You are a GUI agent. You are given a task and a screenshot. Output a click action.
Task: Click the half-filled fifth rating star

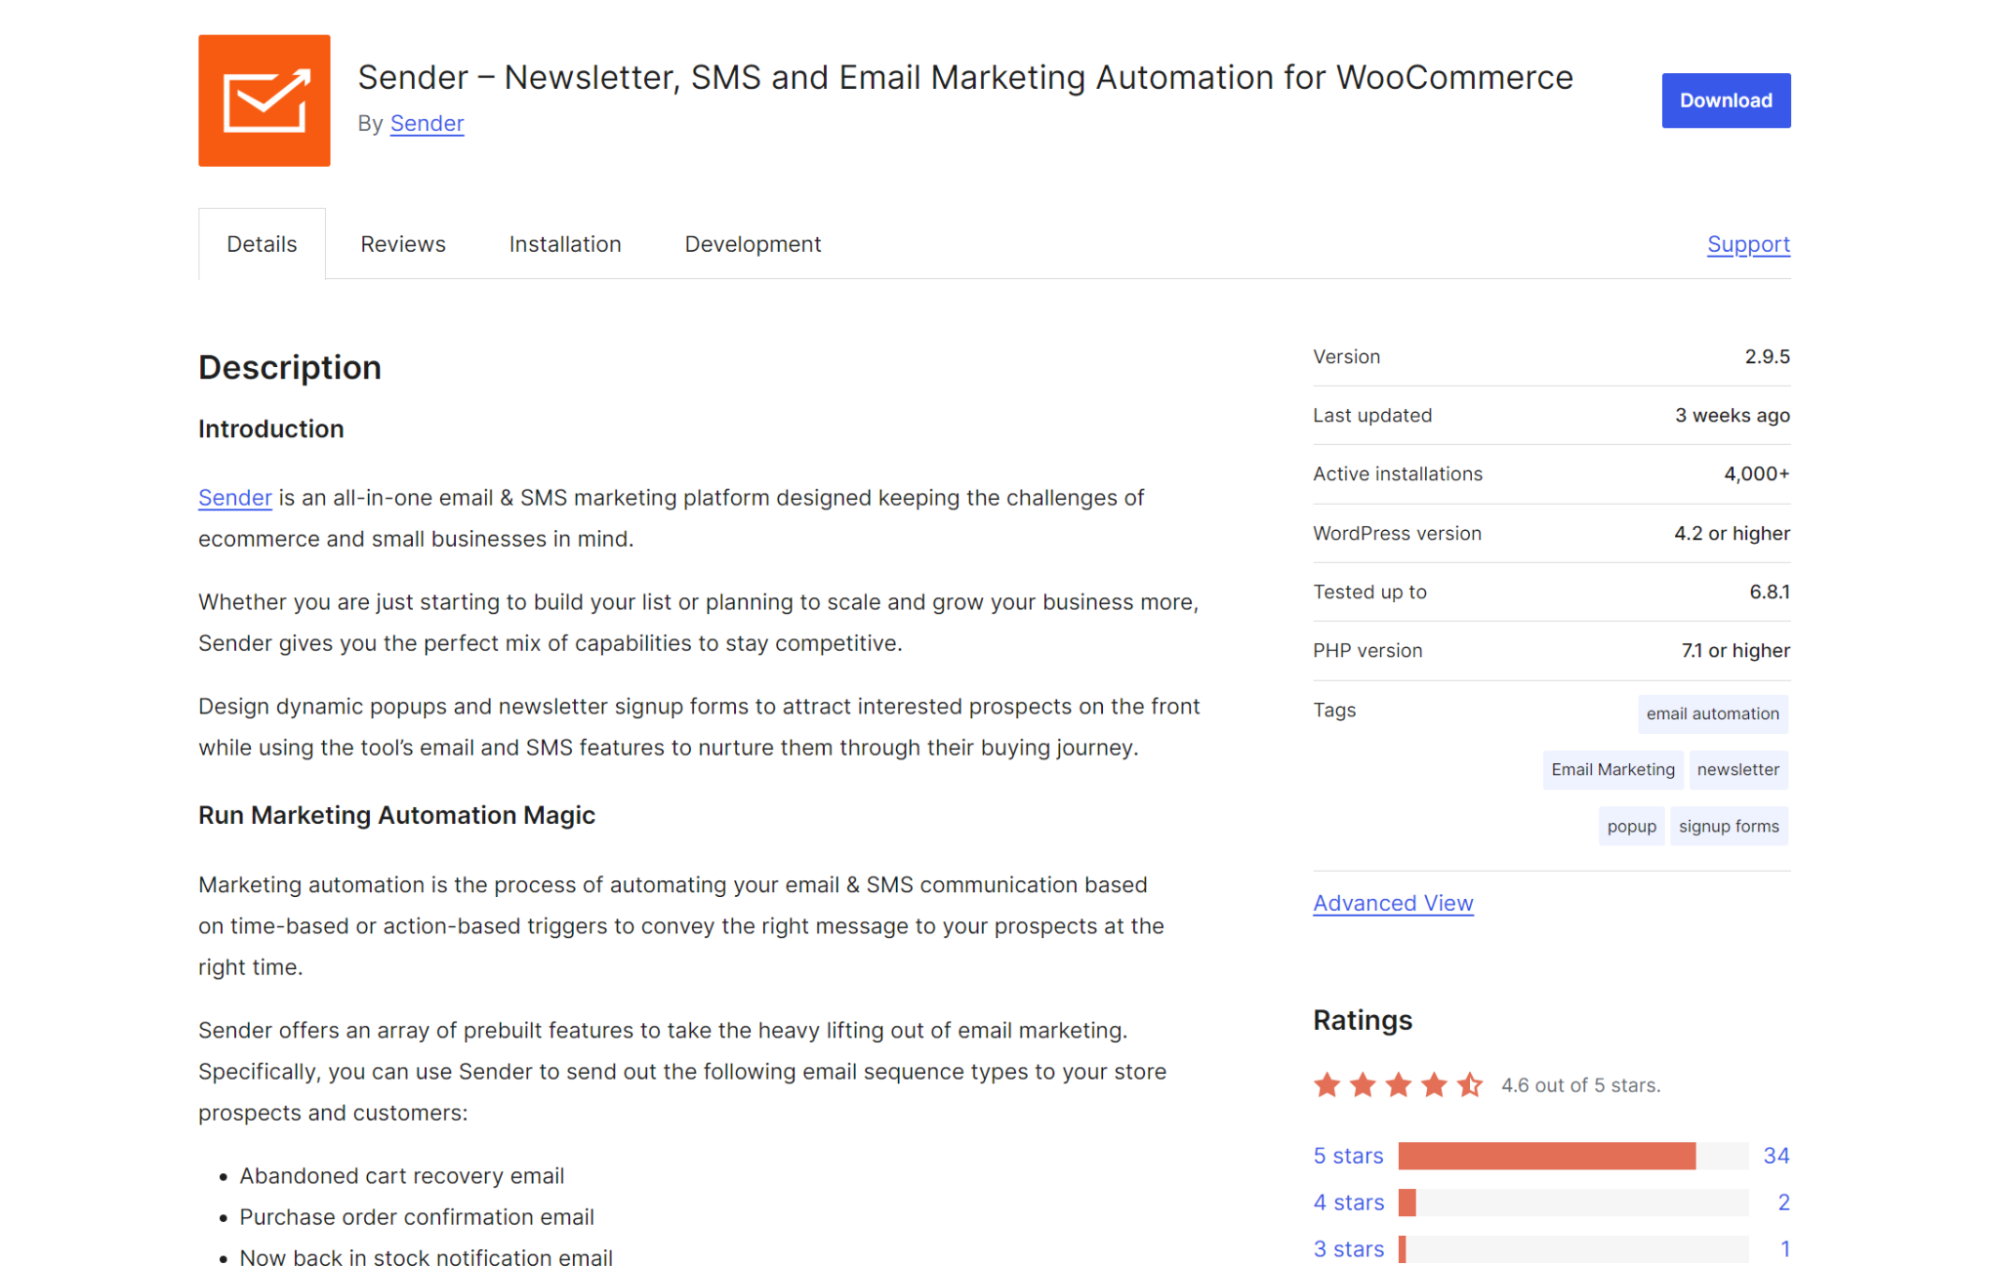[1470, 1085]
